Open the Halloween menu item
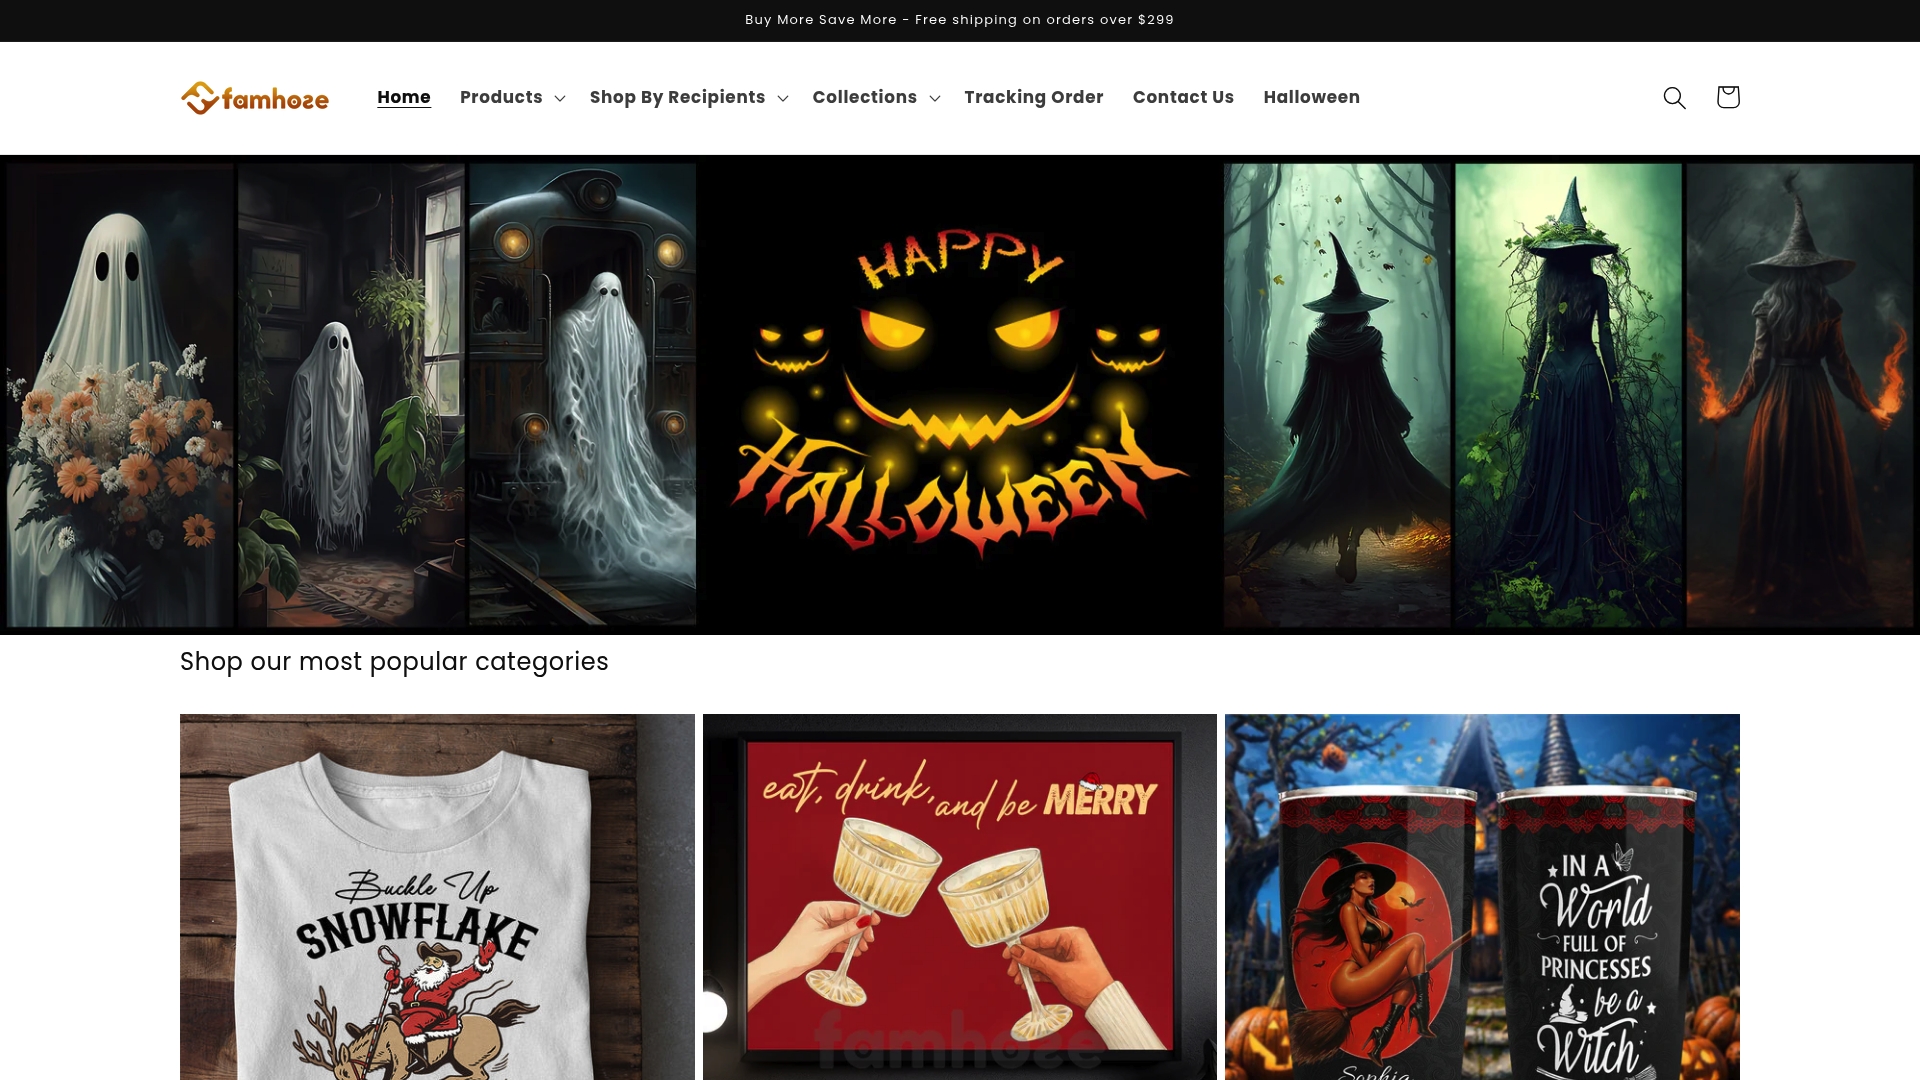The image size is (1920, 1080). pos(1311,97)
